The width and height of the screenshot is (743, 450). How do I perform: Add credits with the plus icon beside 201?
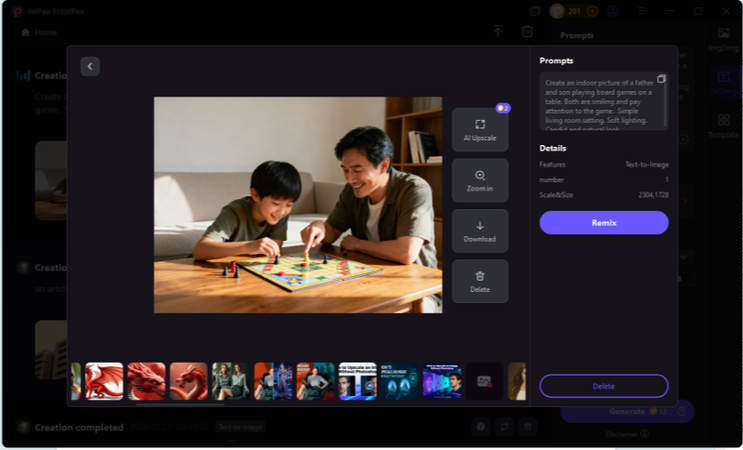[592, 11]
